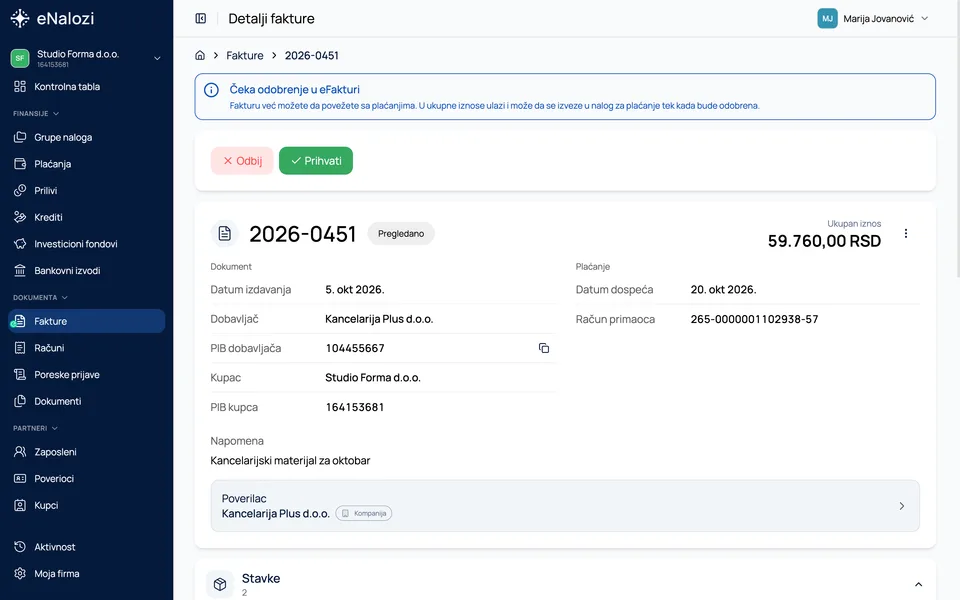Click the Kompanija tag

click(x=364, y=513)
